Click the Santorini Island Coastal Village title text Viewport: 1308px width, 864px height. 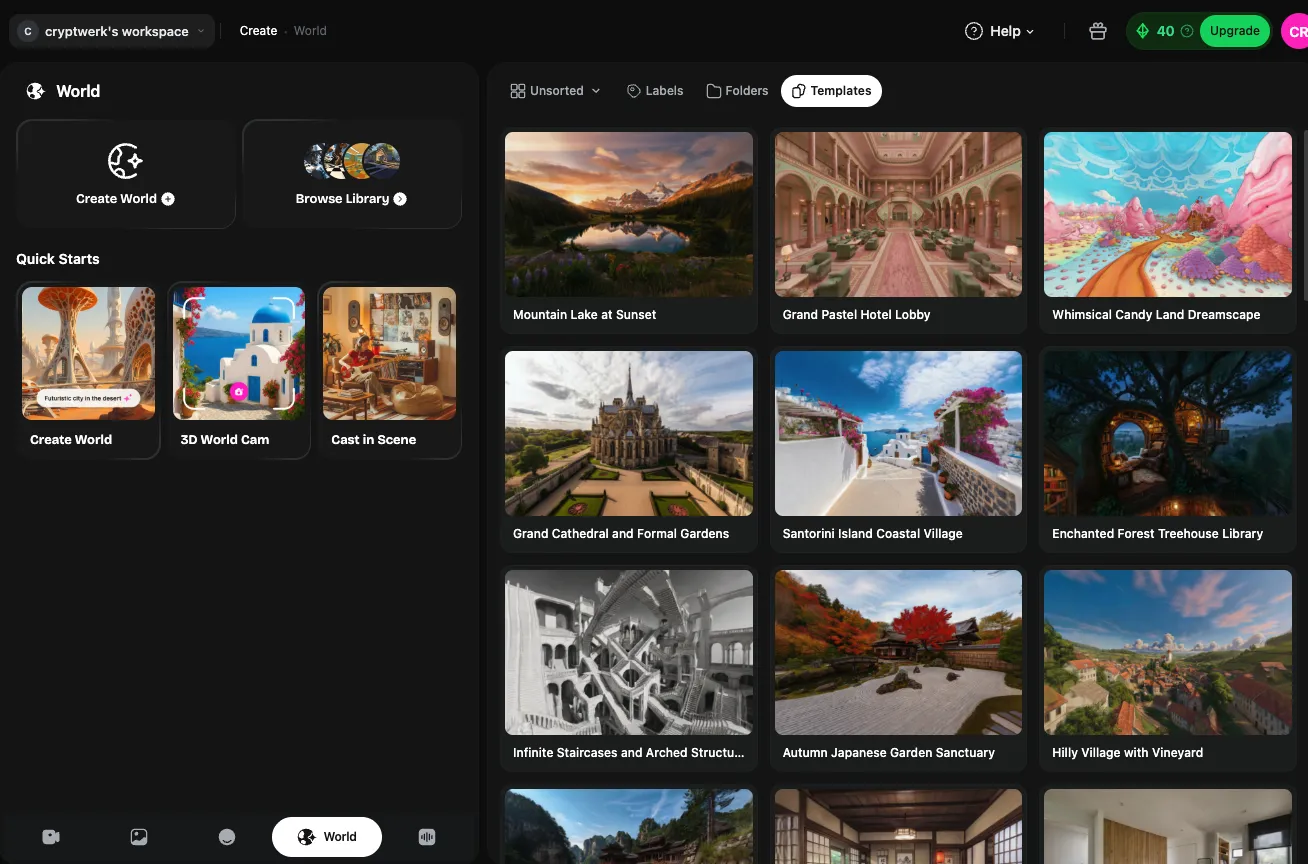click(x=873, y=533)
